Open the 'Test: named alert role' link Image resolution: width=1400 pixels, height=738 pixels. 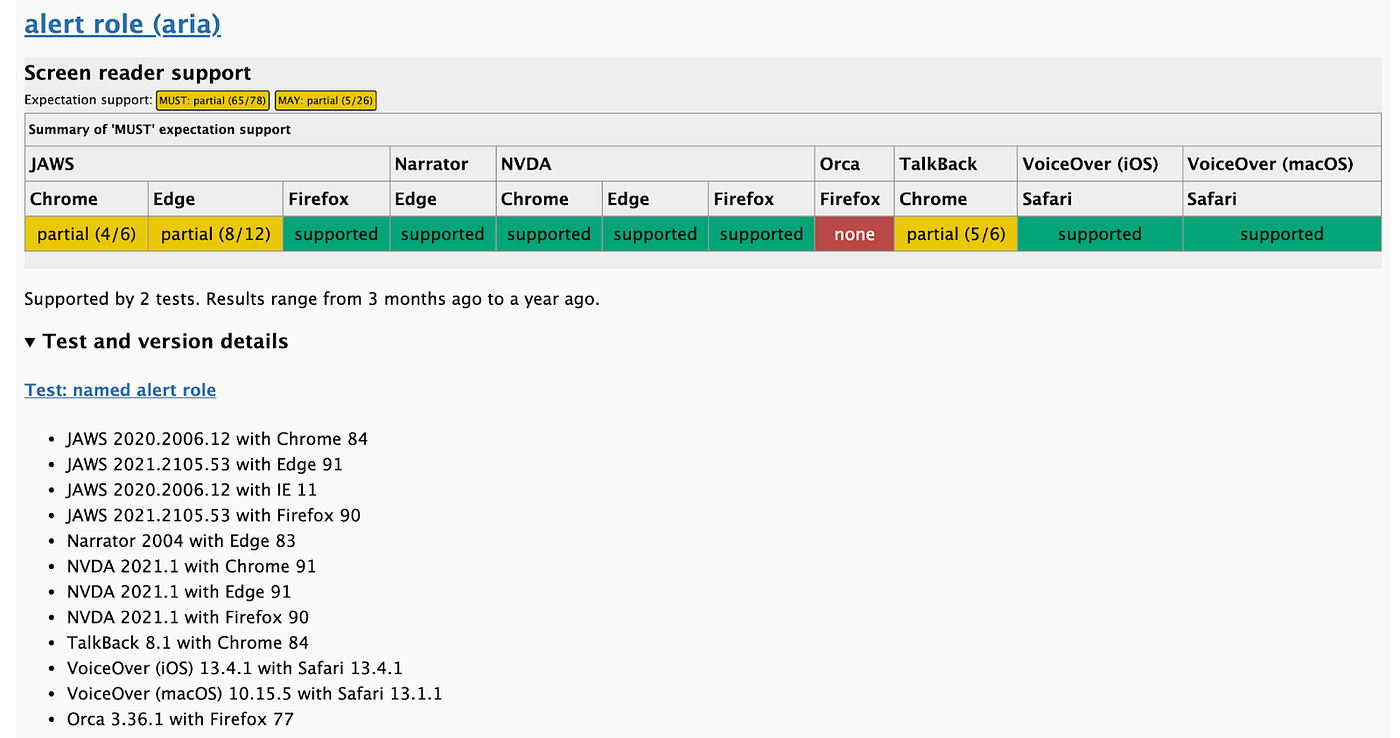(120, 390)
